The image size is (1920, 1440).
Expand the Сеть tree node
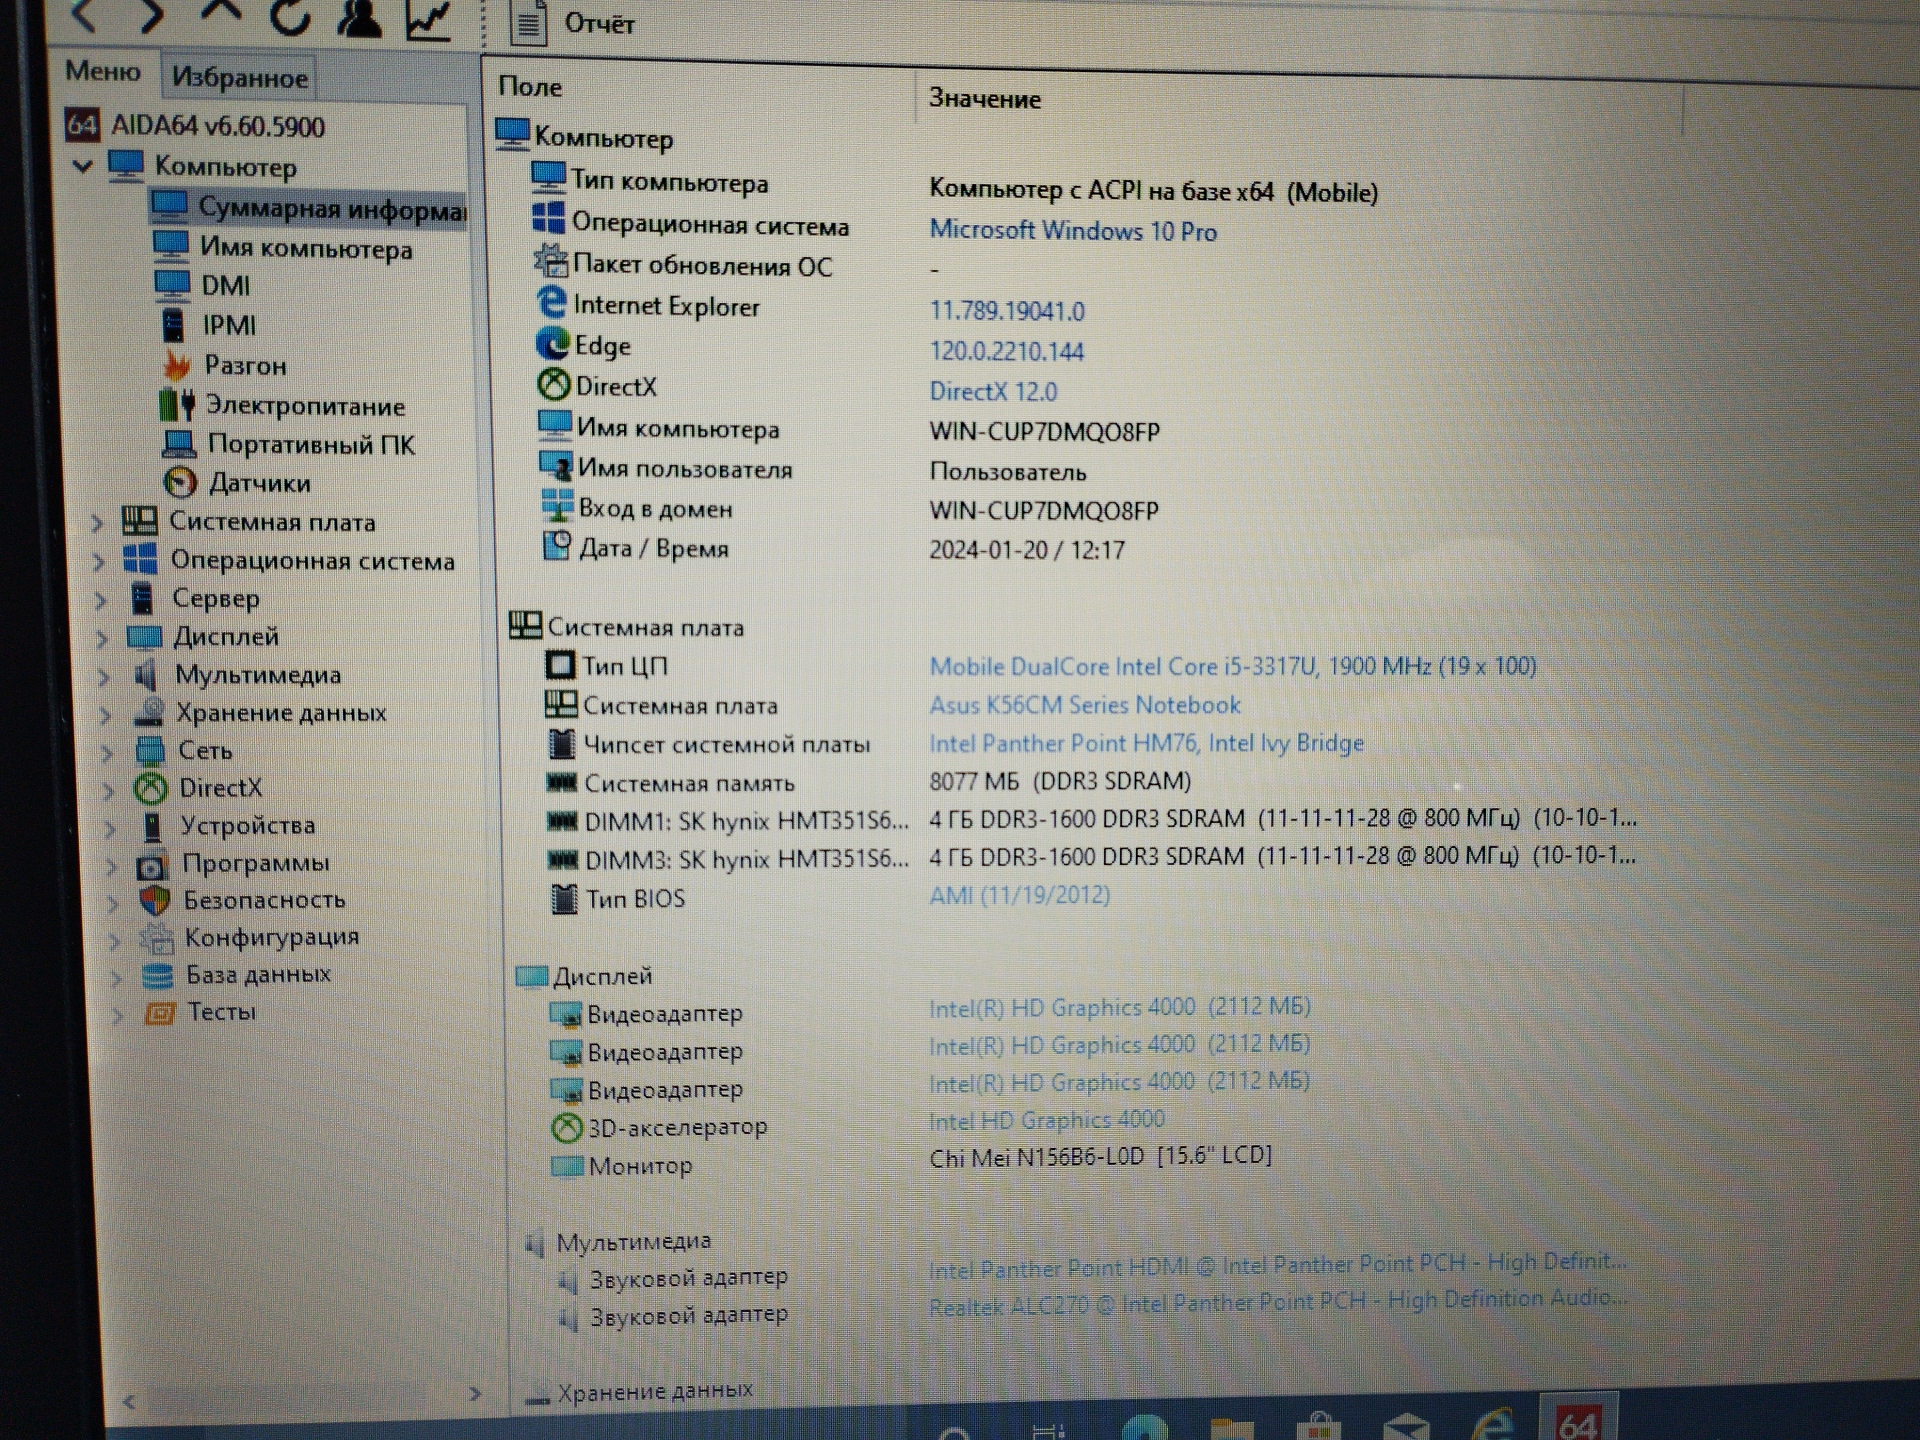click(108, 752)
